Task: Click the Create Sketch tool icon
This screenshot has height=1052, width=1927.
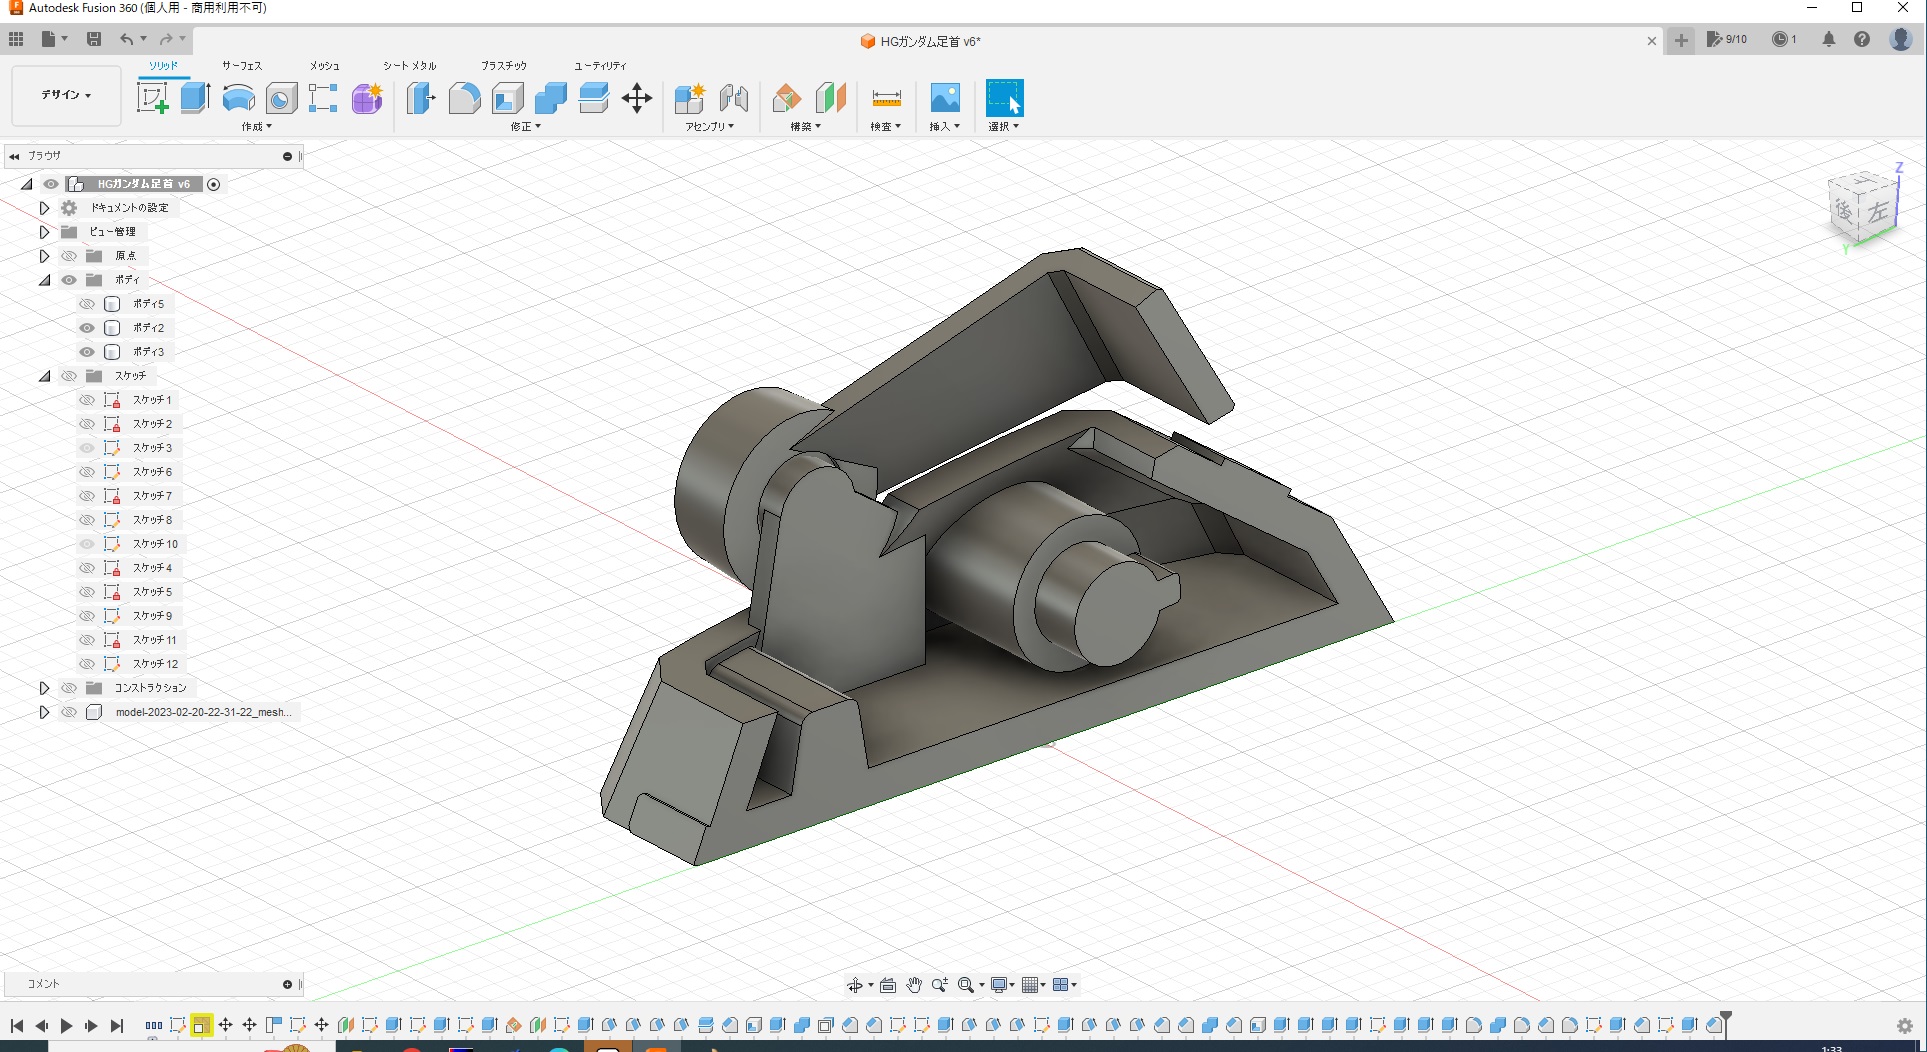Action: tap(152, 98)
